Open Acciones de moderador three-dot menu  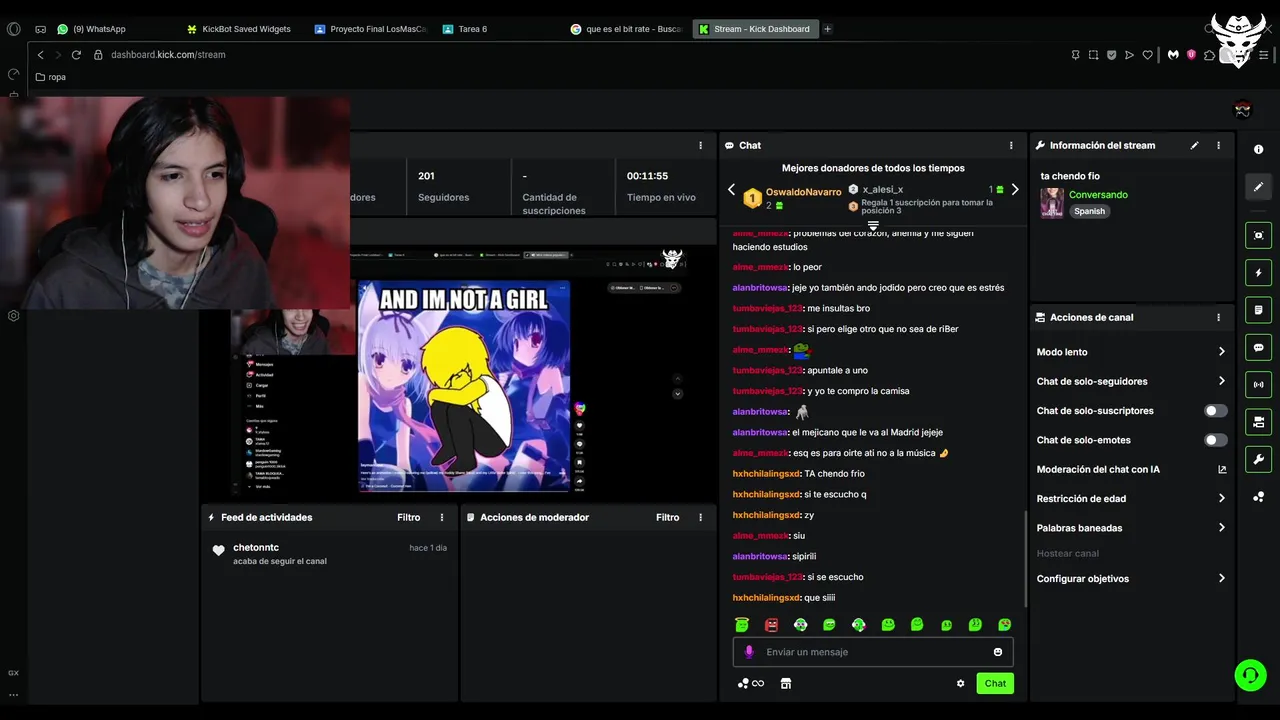click(x=700, y=517)
